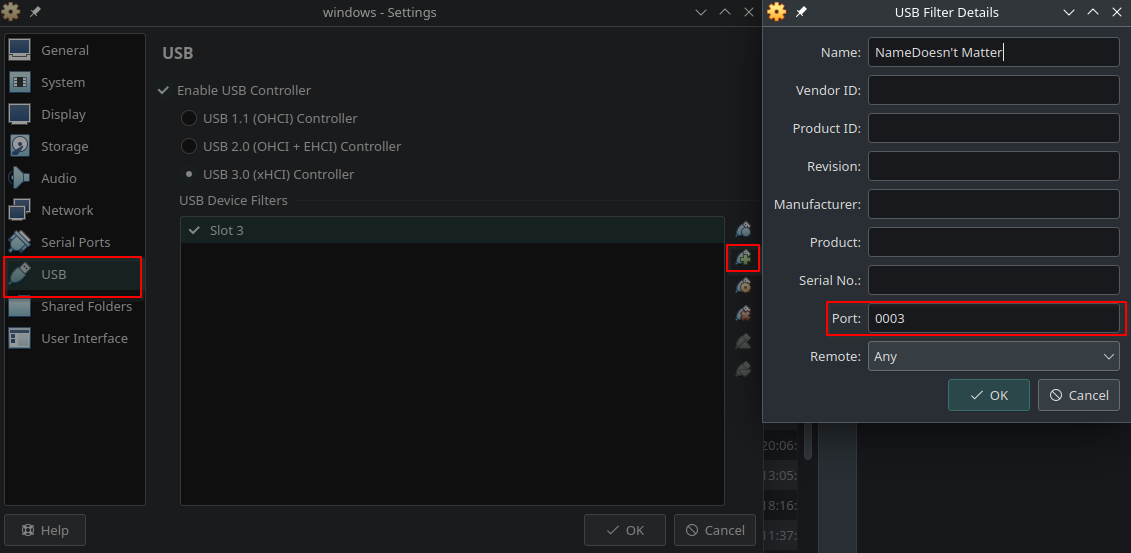Screen dimensions: 1131x553
Task: Add new empty USB filter icon
Action: (743, 230)
